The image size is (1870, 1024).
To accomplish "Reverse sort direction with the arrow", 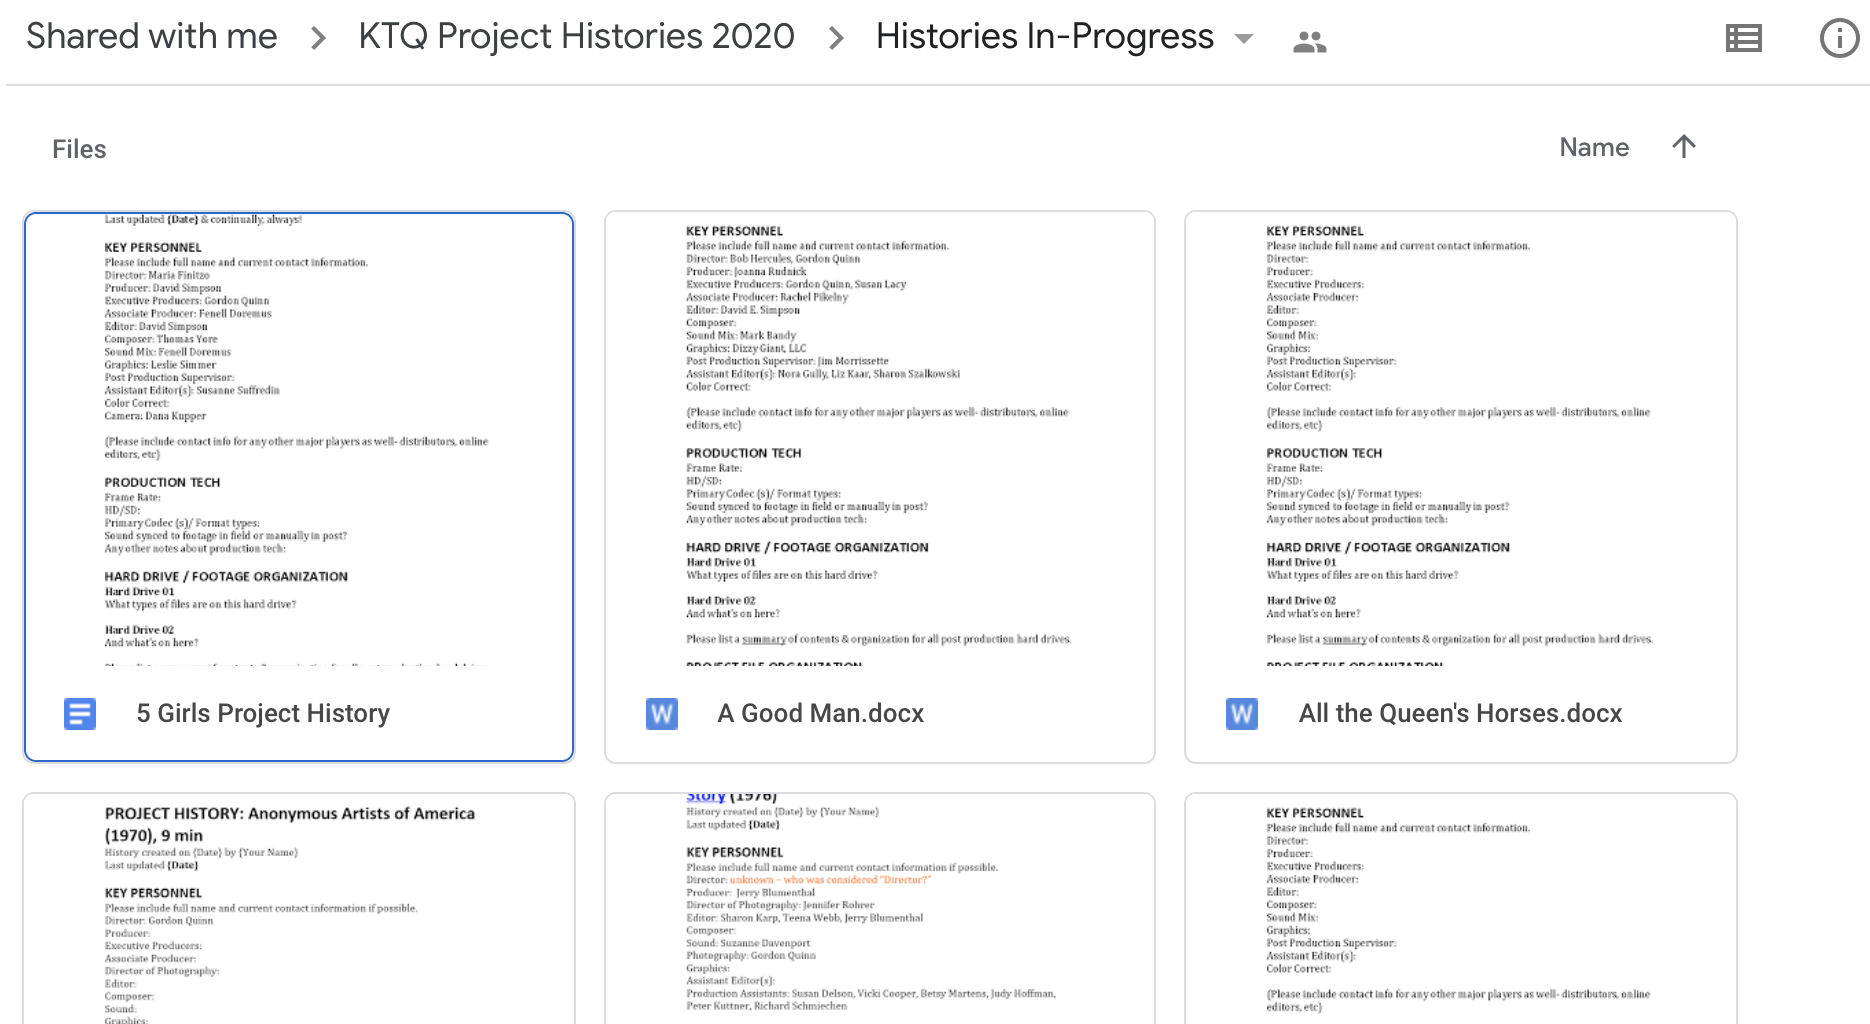I will [1684, 147].
